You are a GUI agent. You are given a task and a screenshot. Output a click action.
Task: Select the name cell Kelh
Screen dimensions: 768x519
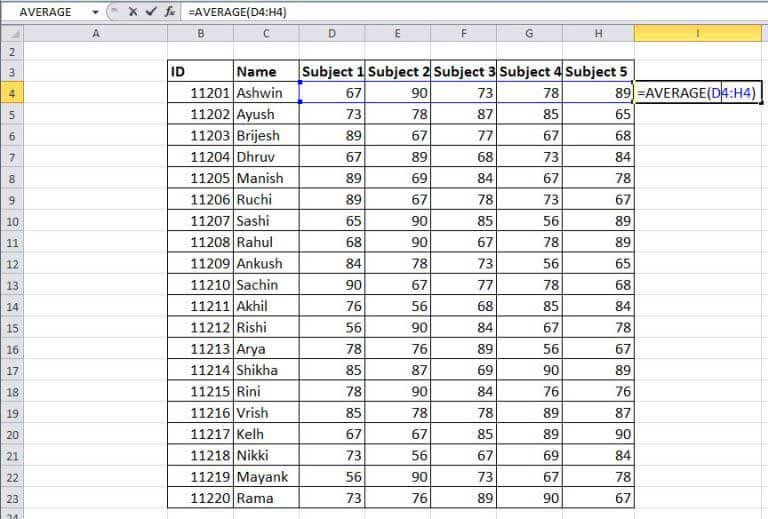[266, 434]
